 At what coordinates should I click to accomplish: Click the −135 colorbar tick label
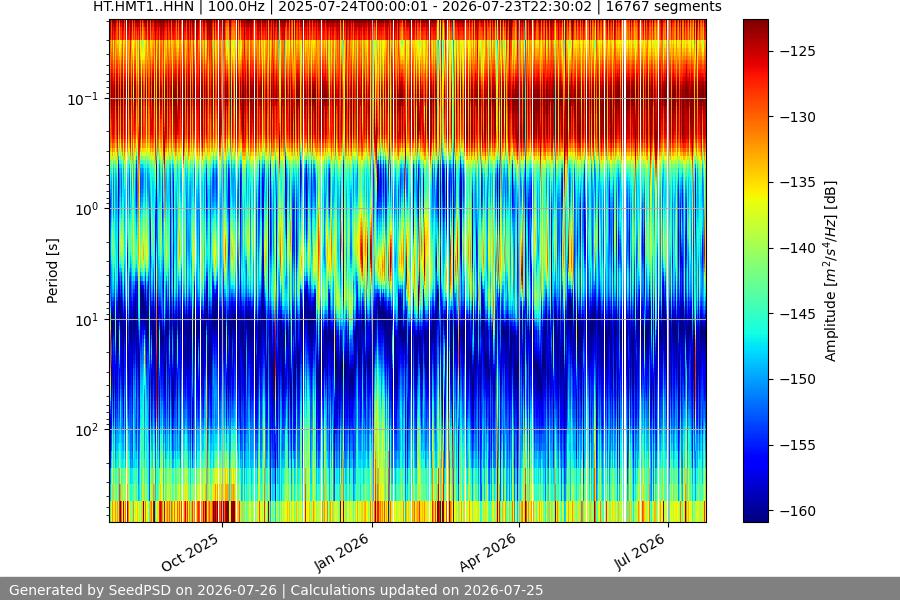tap(798, 182)
